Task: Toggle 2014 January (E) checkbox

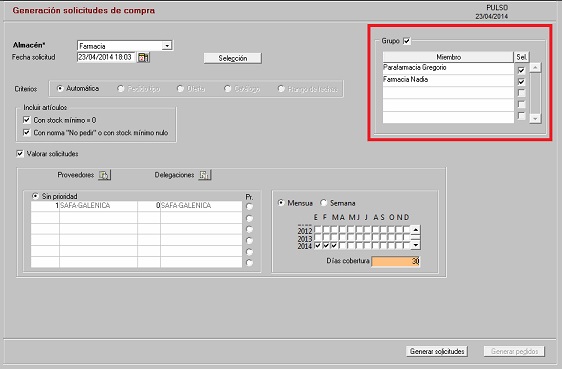Action: [x=318, y=245]
